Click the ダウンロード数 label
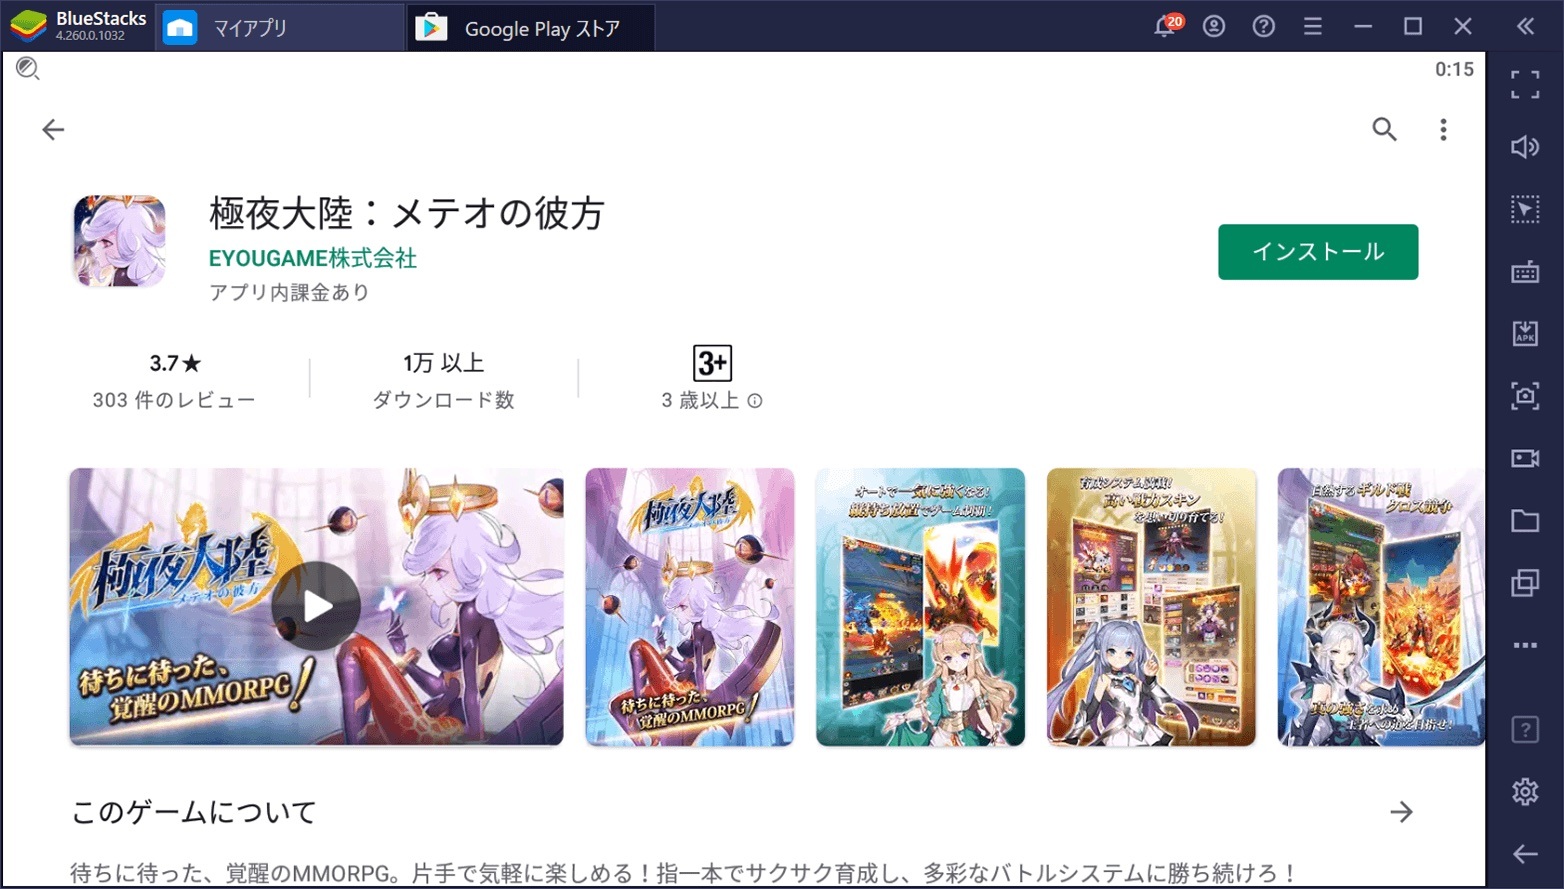 tap(443, 400)
